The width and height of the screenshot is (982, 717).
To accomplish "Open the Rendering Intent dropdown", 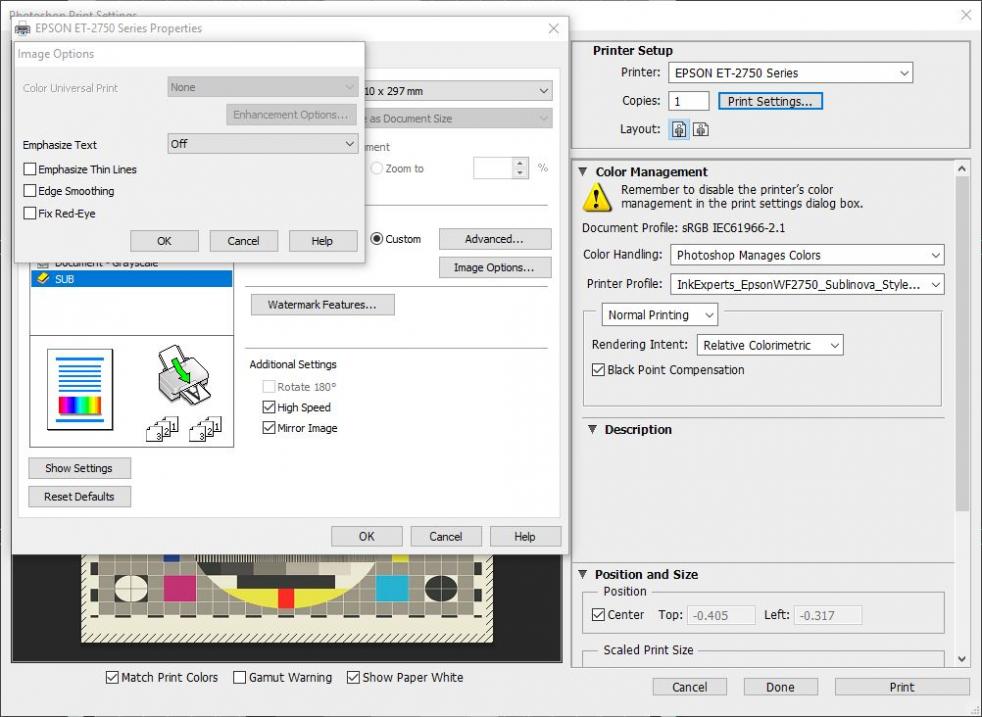I will pyautogui.click(x=770, y=345).
